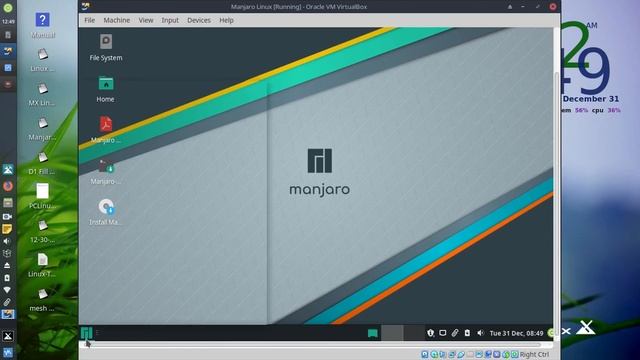The width and height of the screenshot is (640, 360).
Task: Click the eject media icon in host side panel
Action: tap(7, 266)
